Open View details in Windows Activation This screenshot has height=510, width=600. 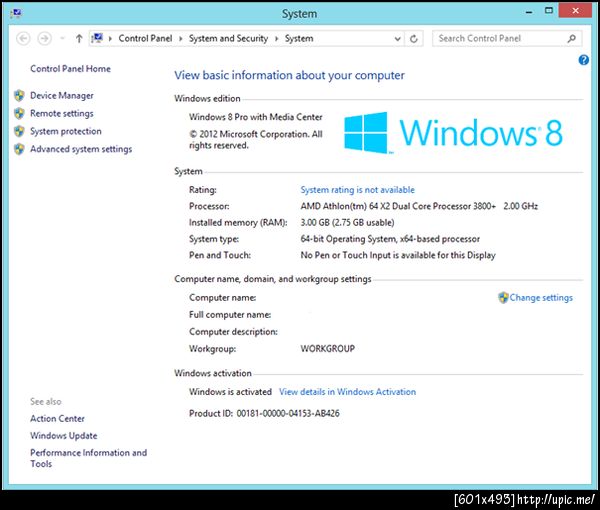click(x=347, y=392)
